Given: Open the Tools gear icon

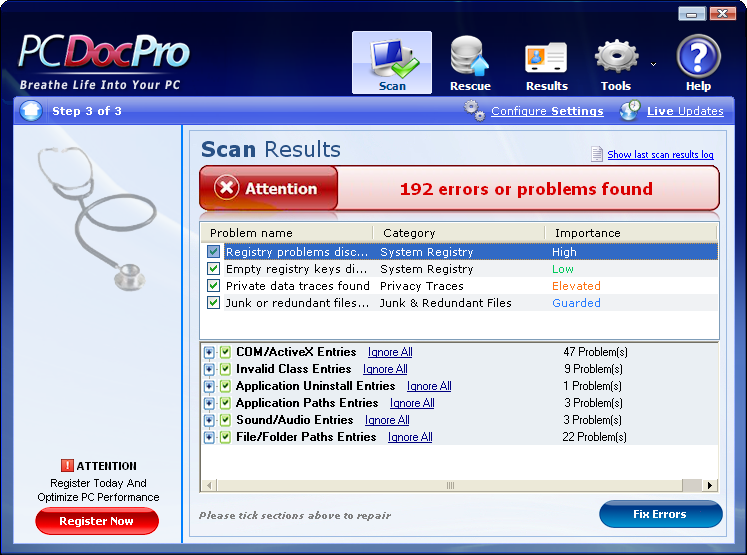Looking at the screenshot, I should (x=616, y=57).
